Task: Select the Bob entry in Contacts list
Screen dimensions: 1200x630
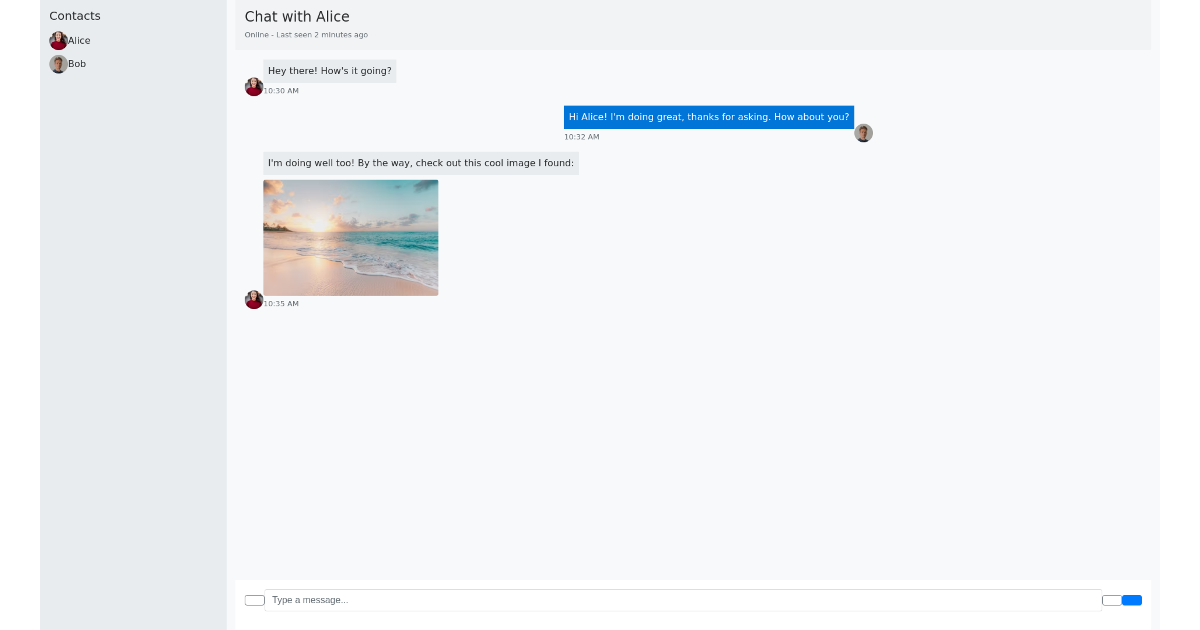Action: click(77, 63)
